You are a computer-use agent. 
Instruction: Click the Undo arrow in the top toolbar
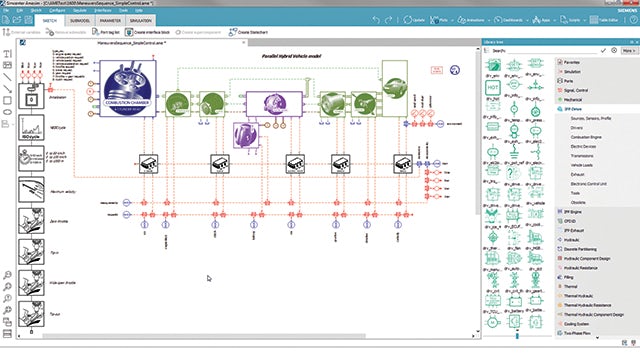(x=376, y=20)
